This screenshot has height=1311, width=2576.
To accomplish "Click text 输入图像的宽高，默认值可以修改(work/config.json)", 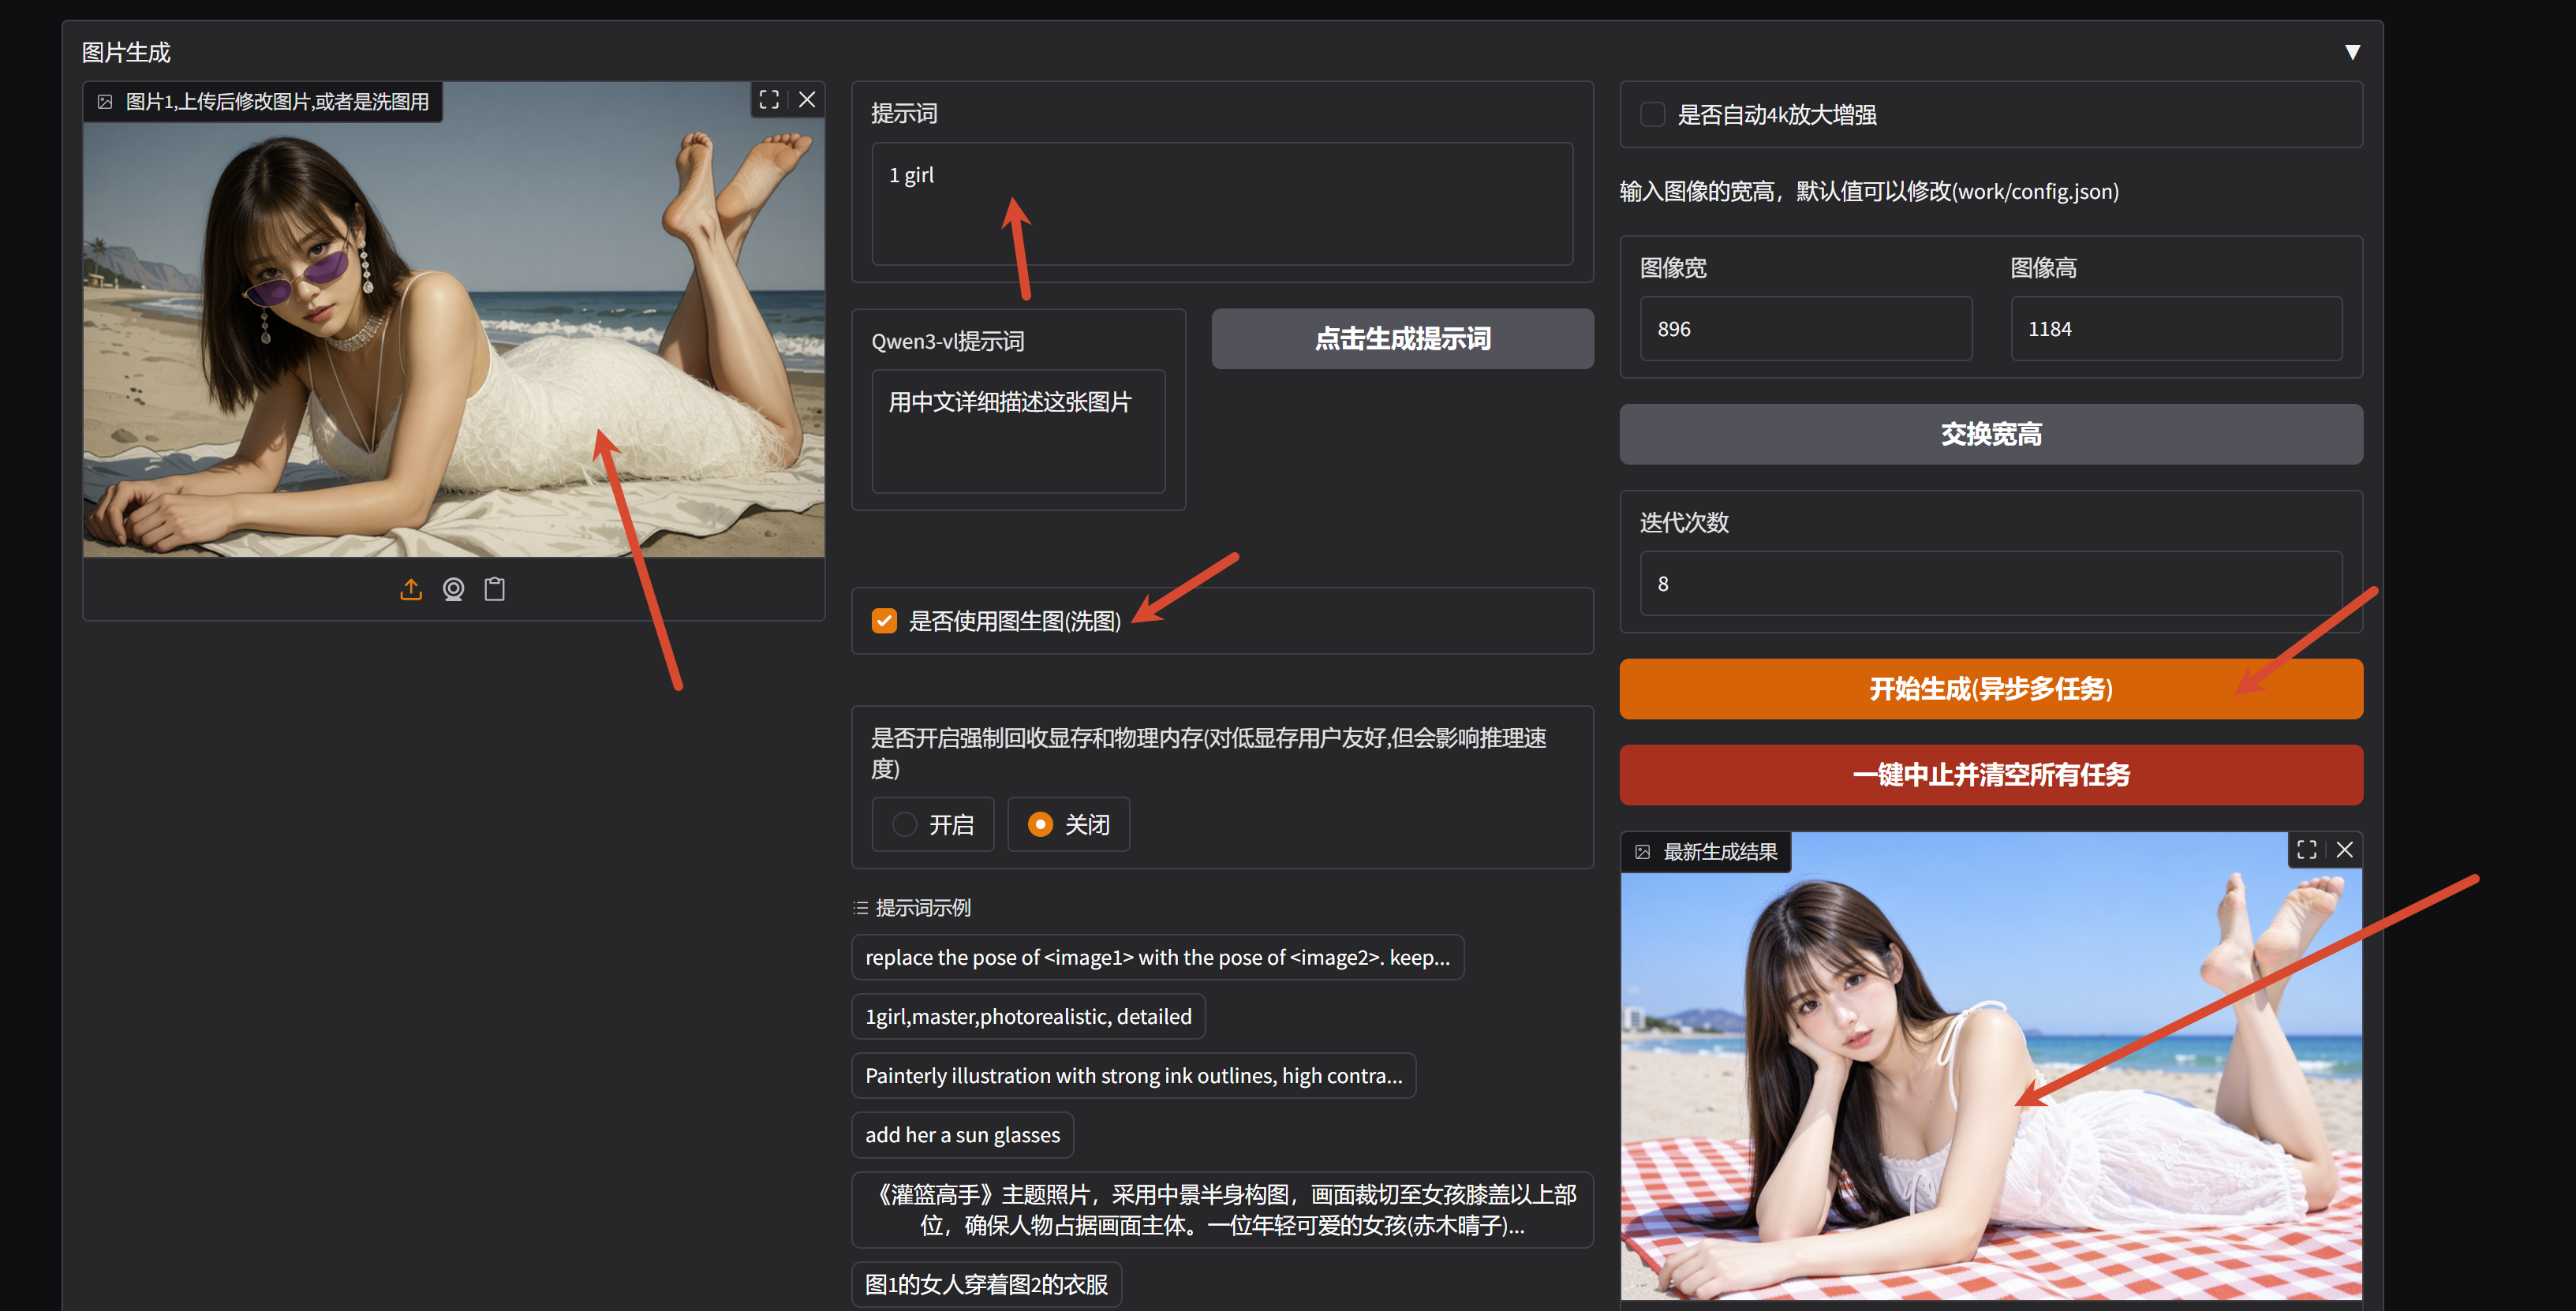I will pos(1869,191).
